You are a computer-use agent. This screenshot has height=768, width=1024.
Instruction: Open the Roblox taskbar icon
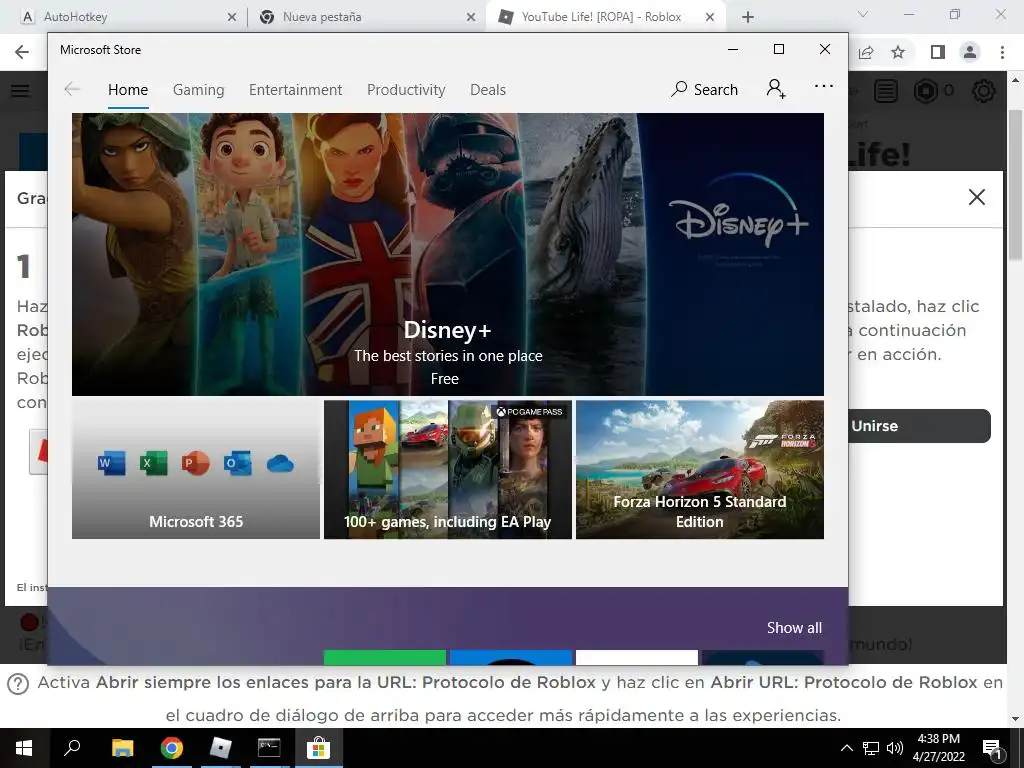point(221,748)
